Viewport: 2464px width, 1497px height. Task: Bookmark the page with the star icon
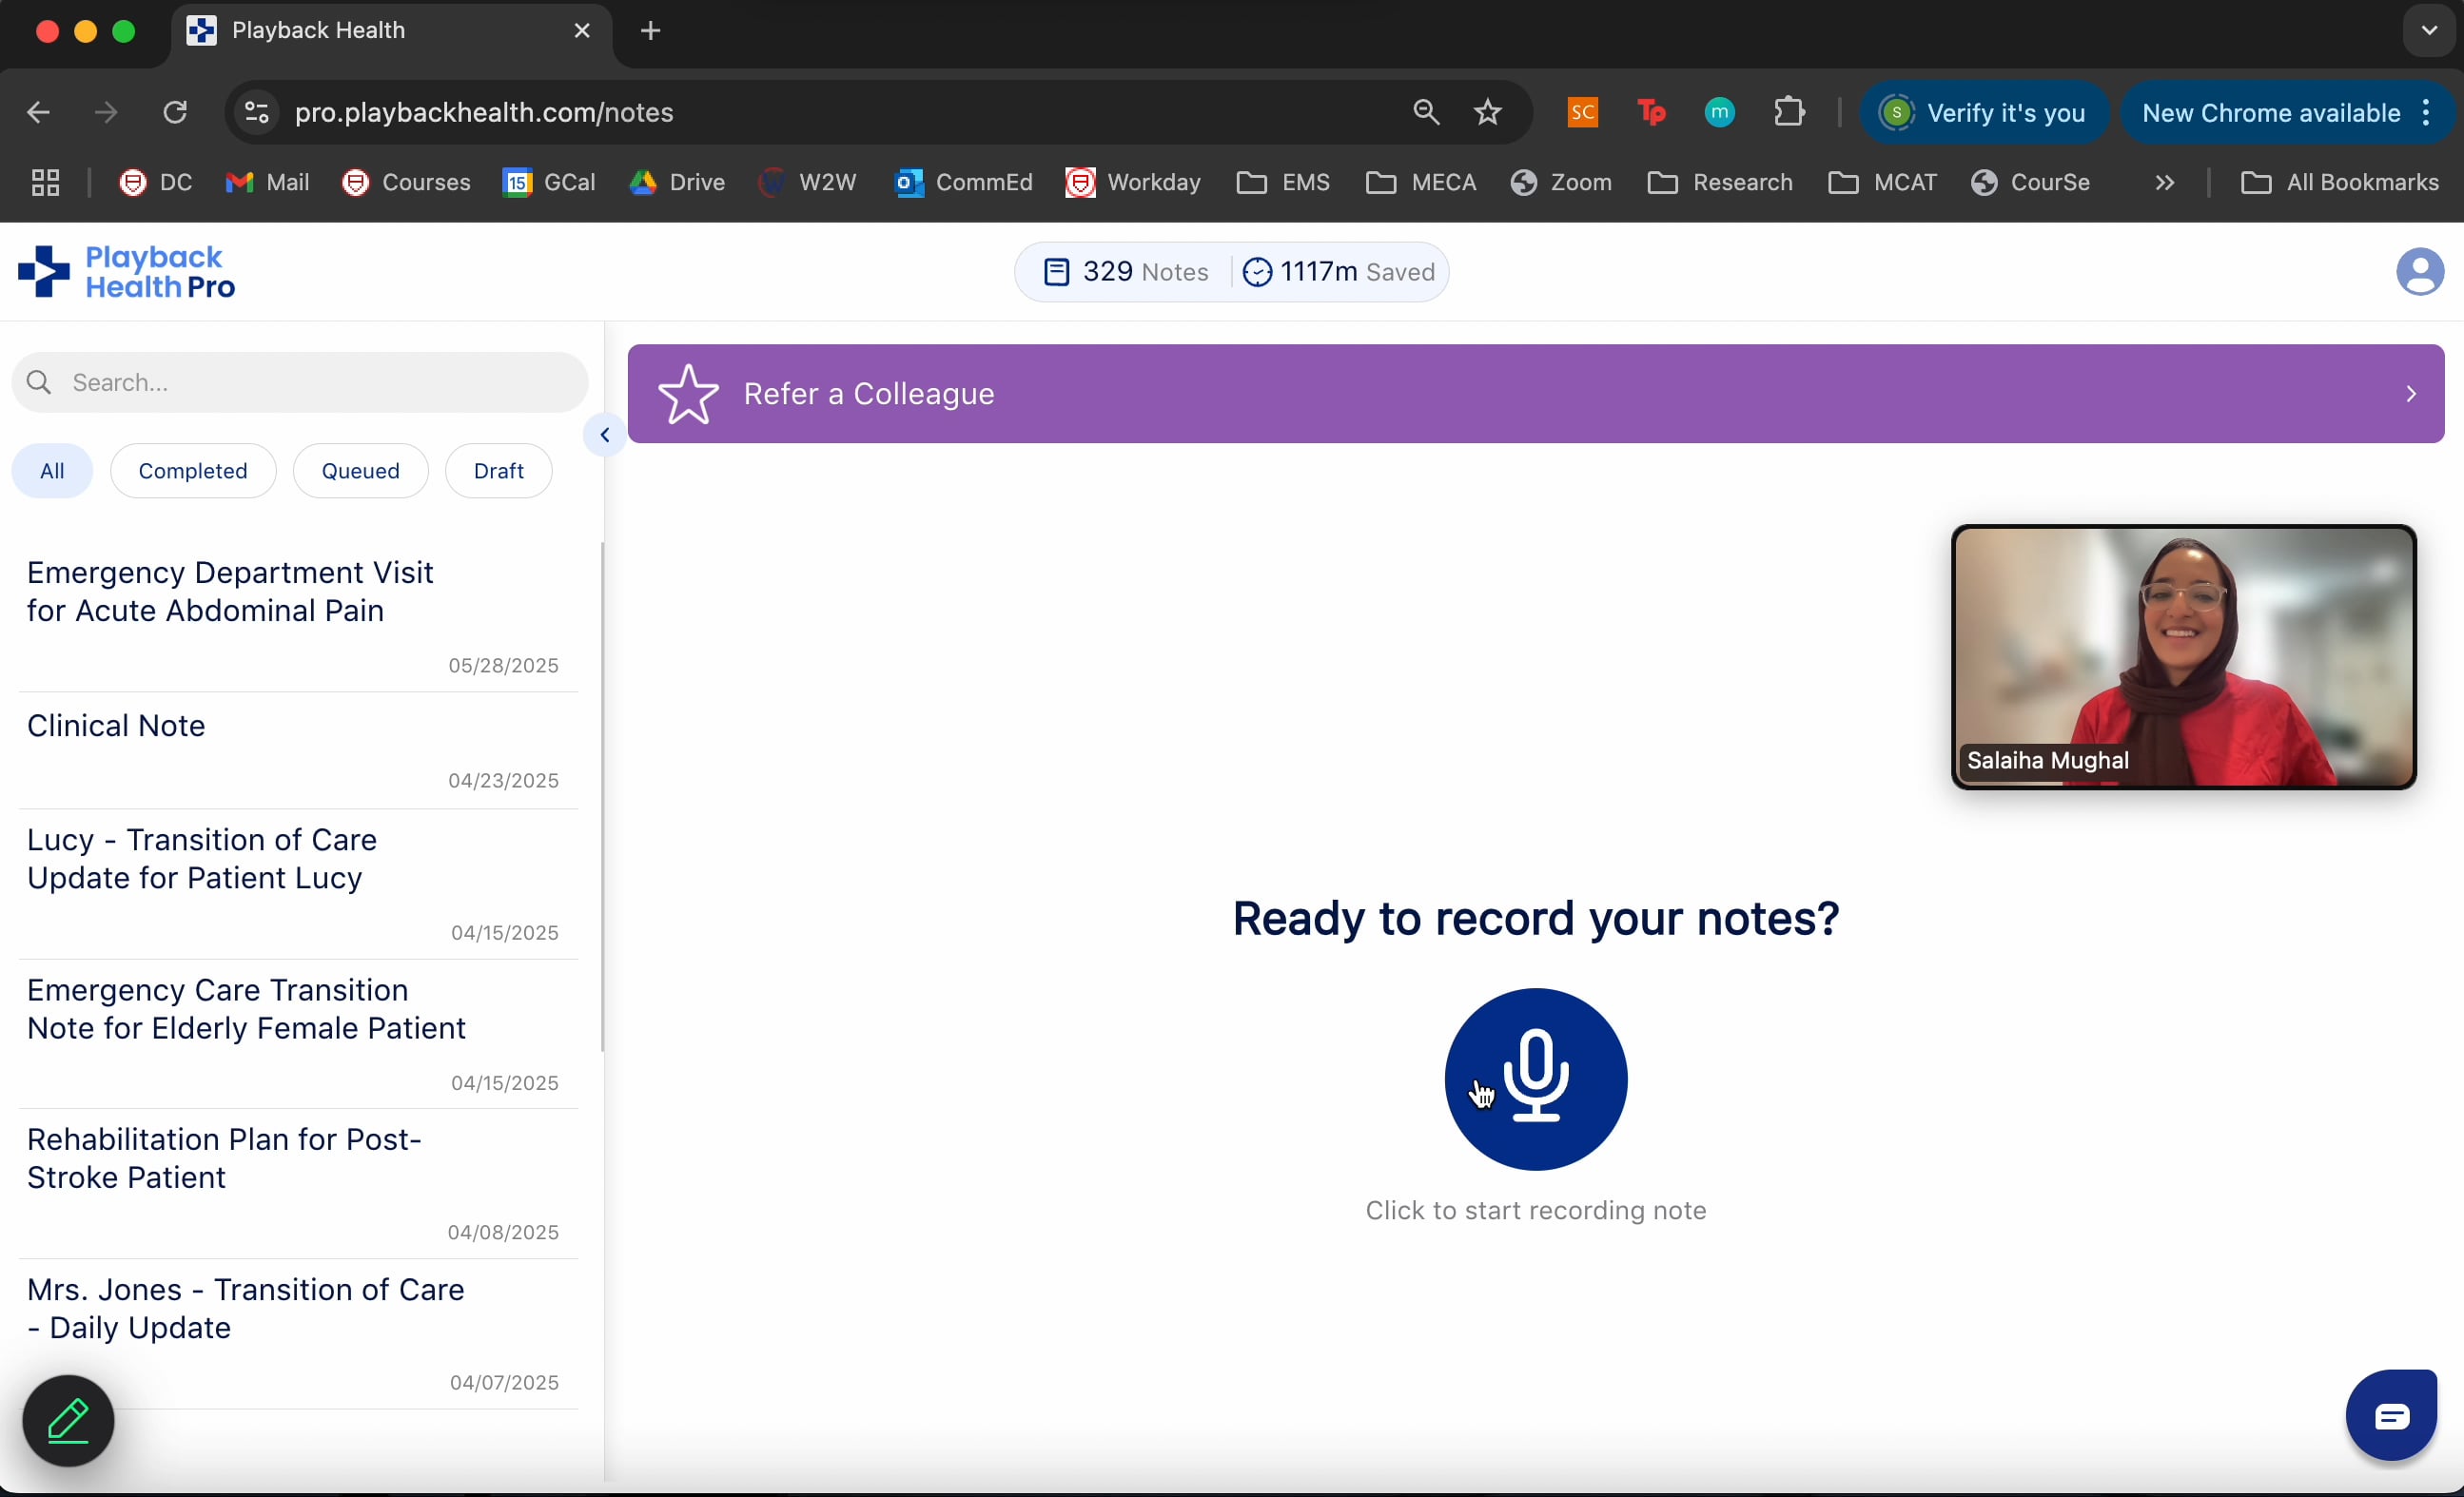1487,112
